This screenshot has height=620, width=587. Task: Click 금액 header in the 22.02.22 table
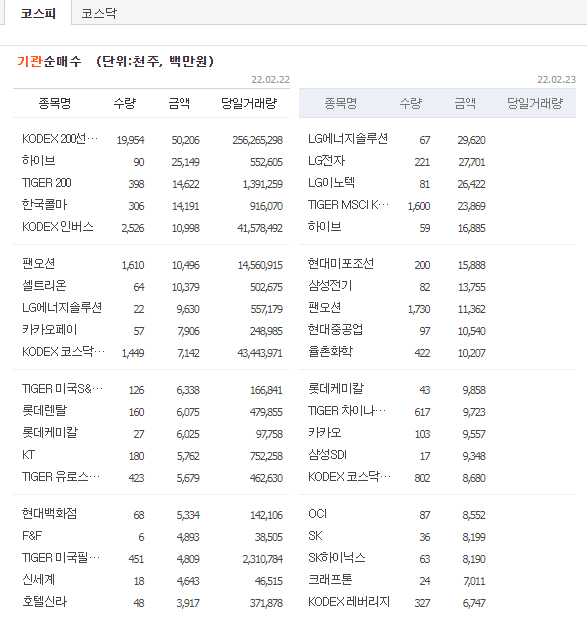179,103
